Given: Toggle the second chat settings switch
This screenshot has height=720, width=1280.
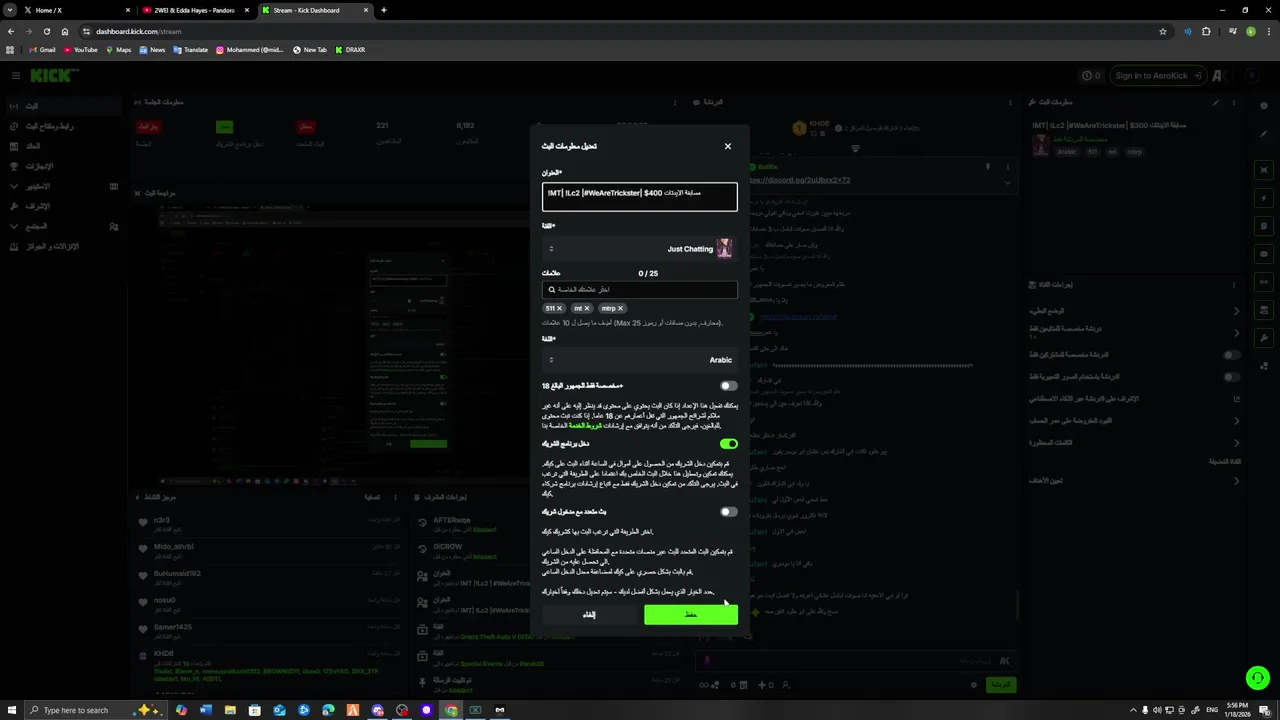Looking at the screenshot, I should (x=1232, y=377).
